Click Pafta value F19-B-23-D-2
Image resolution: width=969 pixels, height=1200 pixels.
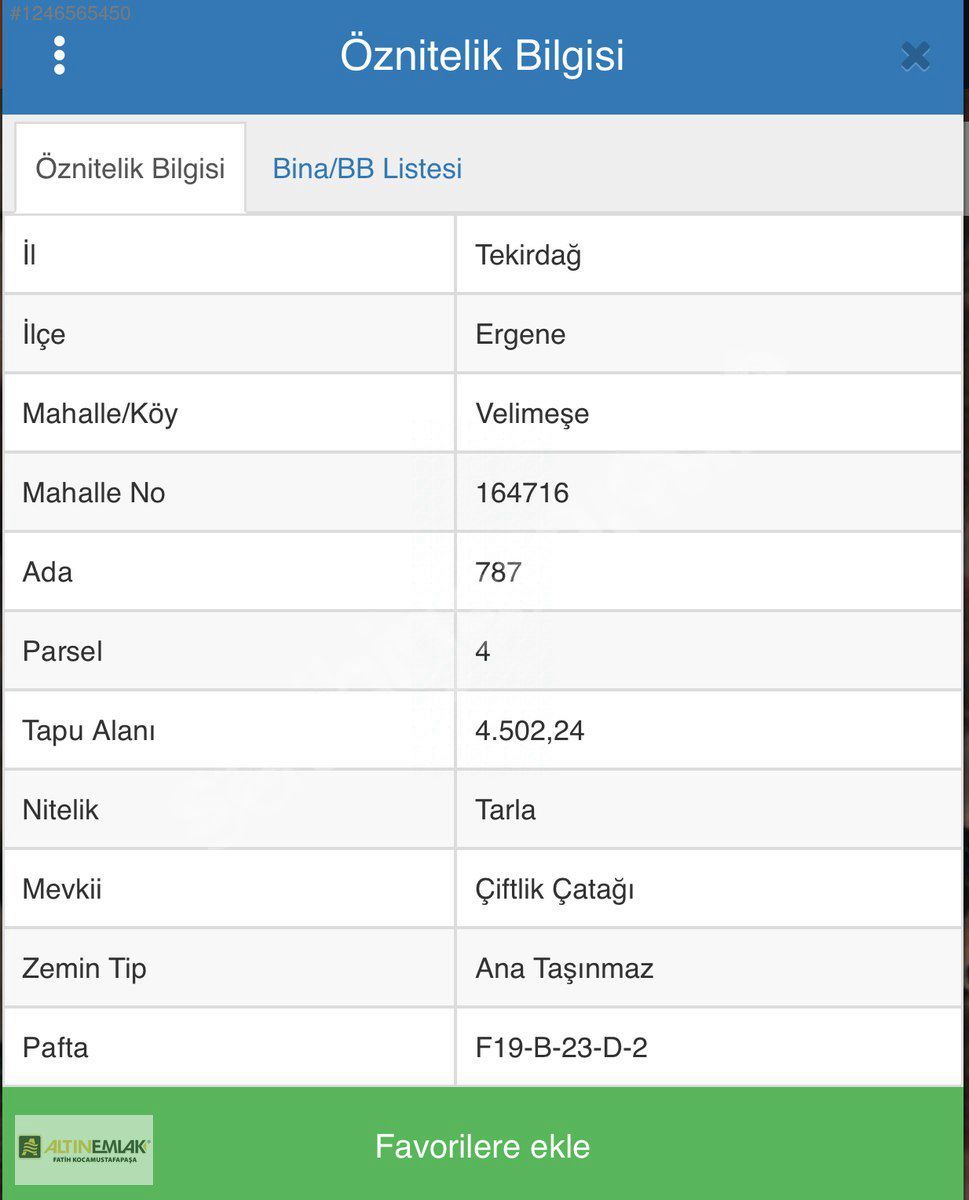click(x=561, y=1048)
